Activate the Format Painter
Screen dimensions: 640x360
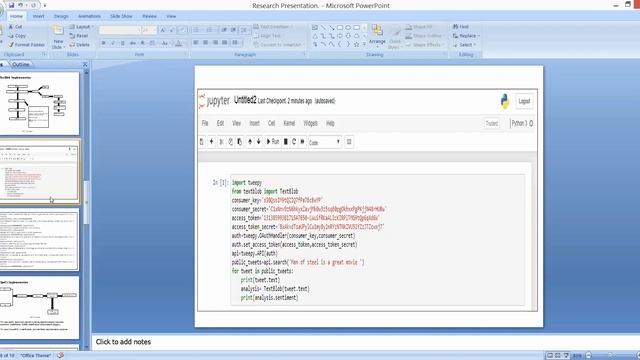click(27, 44)
